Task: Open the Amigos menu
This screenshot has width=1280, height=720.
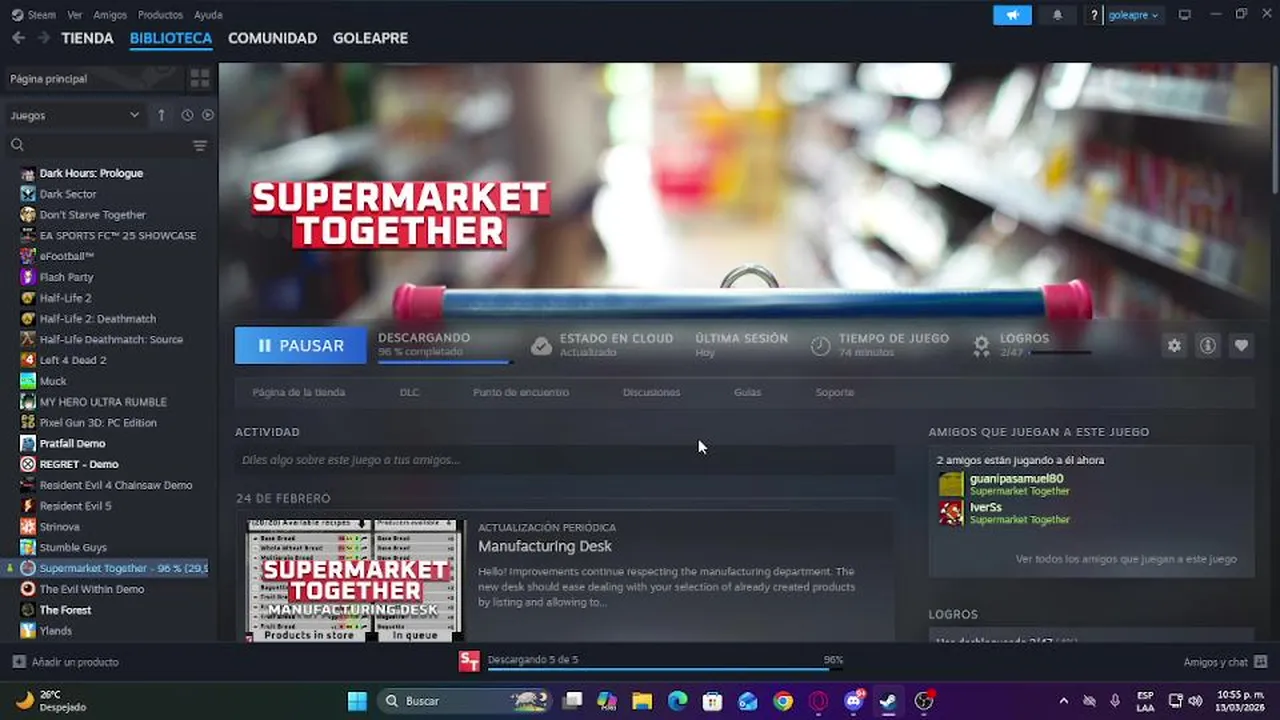Action: [110, 15]
